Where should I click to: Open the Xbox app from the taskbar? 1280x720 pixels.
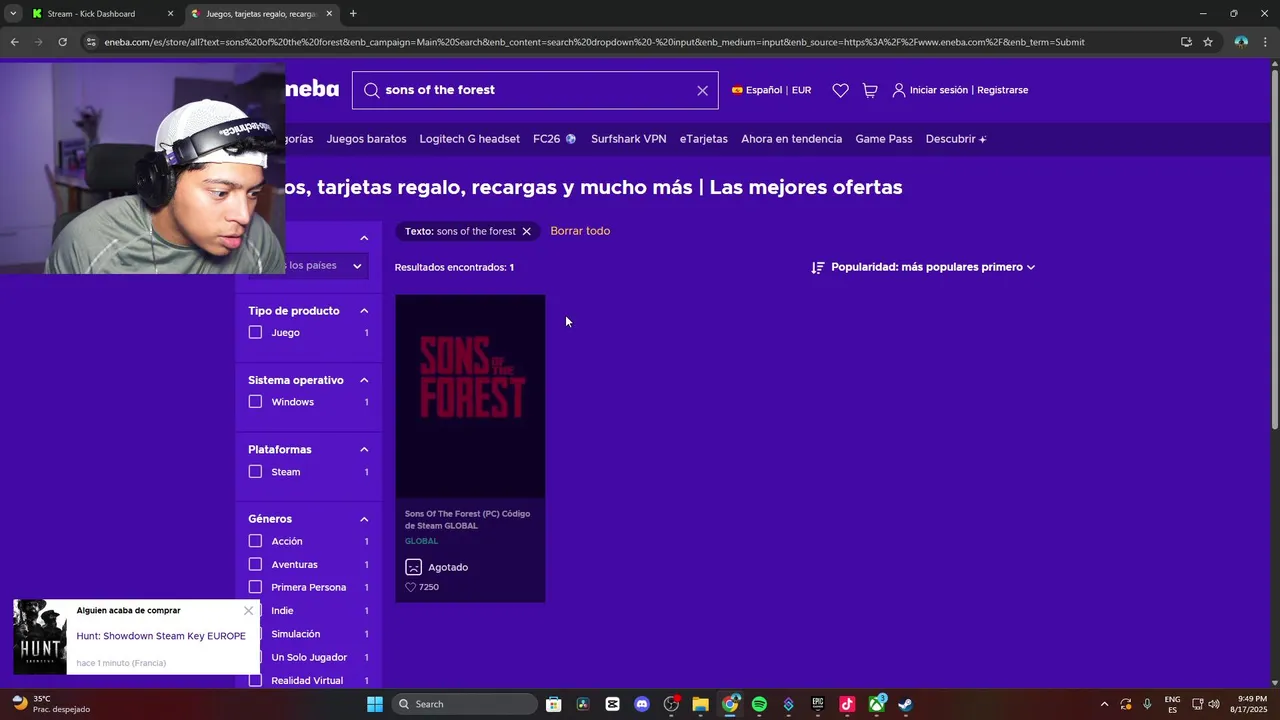877,704
